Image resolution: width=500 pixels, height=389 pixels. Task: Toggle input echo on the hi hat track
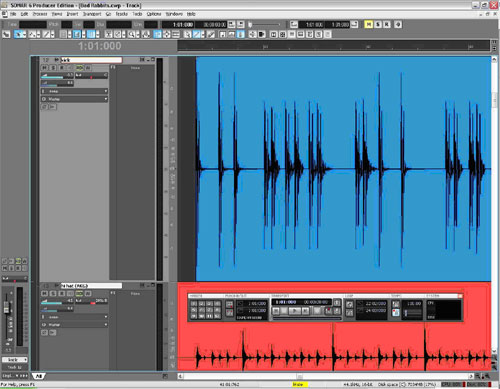(x=70, y=293)
